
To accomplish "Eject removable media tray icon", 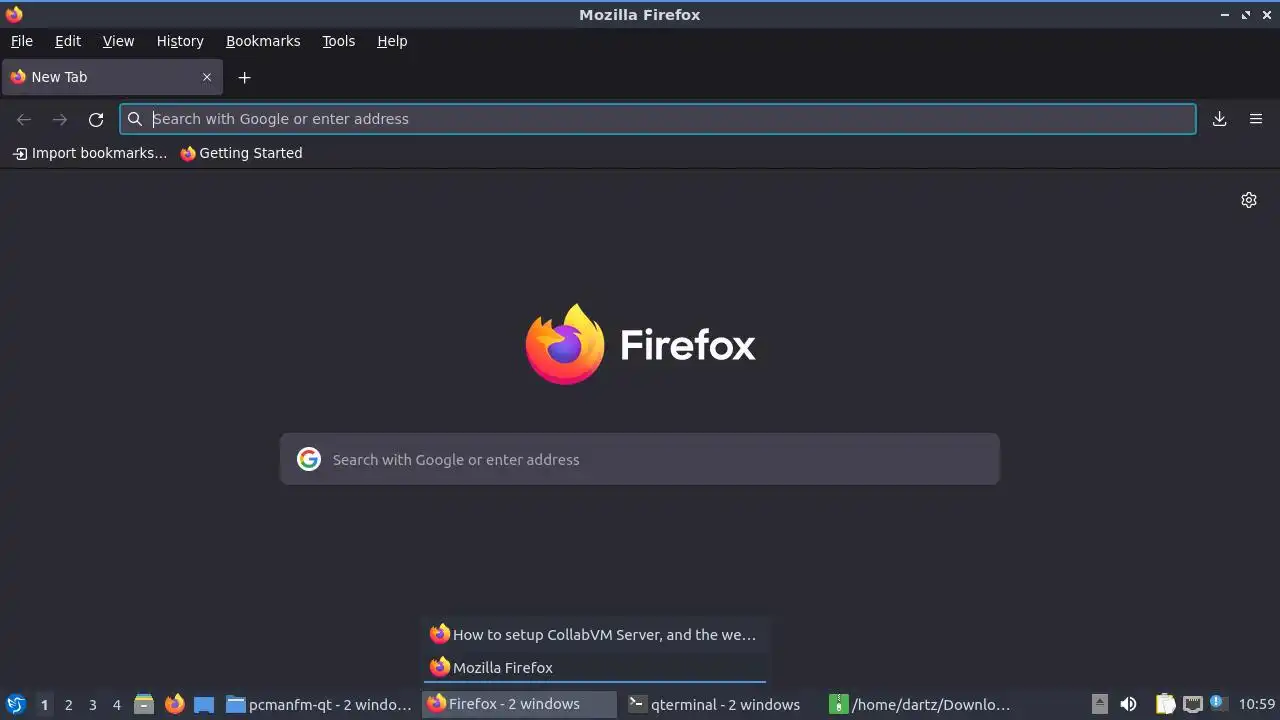I will 1099,704.
